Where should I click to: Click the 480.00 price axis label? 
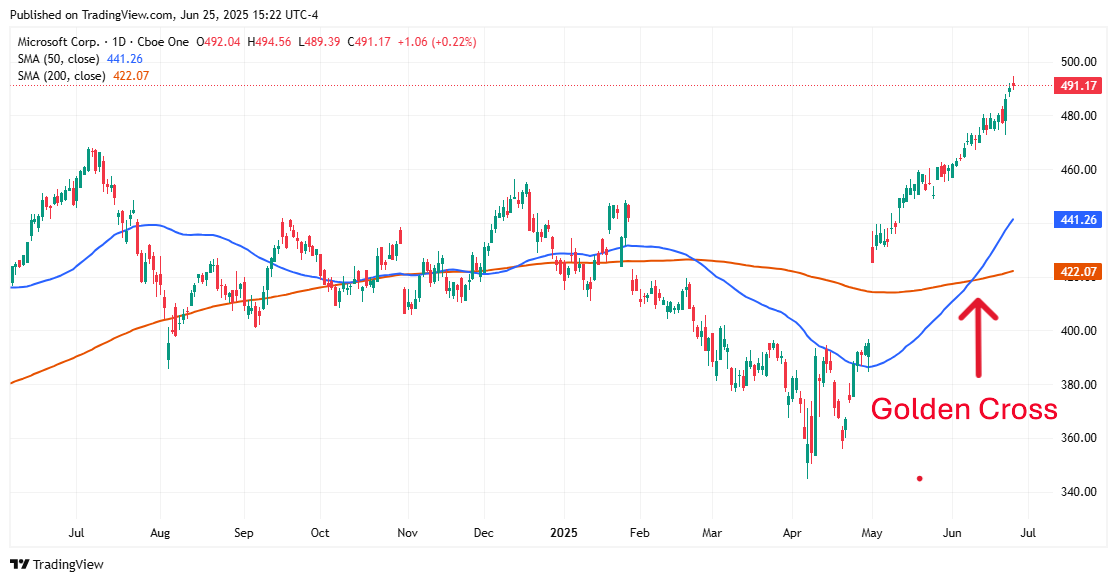point(1079,115)
